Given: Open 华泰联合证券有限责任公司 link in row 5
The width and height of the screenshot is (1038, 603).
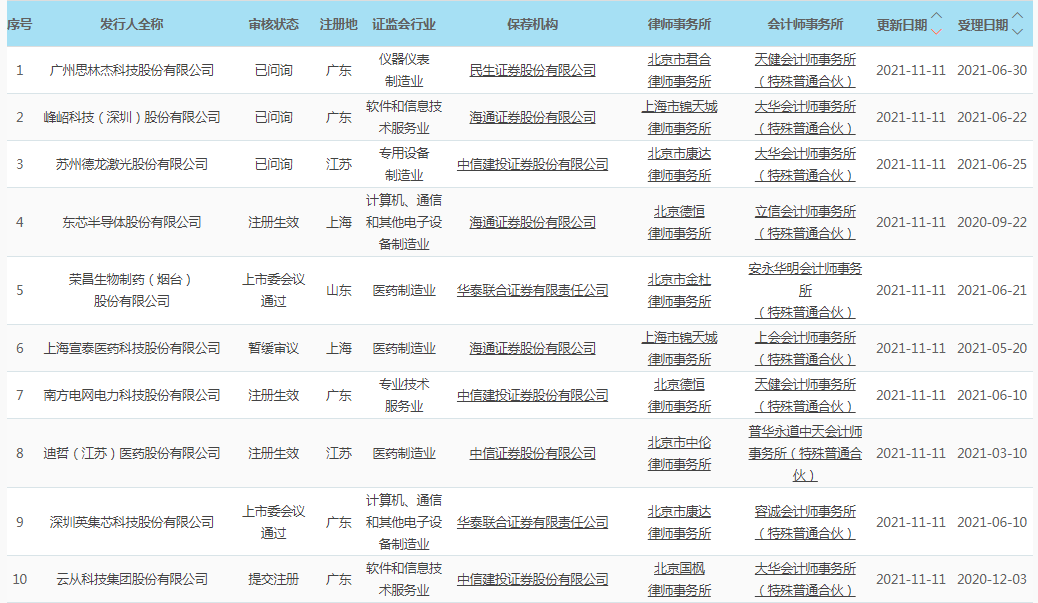Looking at the screenshot, I should (532, 290).
